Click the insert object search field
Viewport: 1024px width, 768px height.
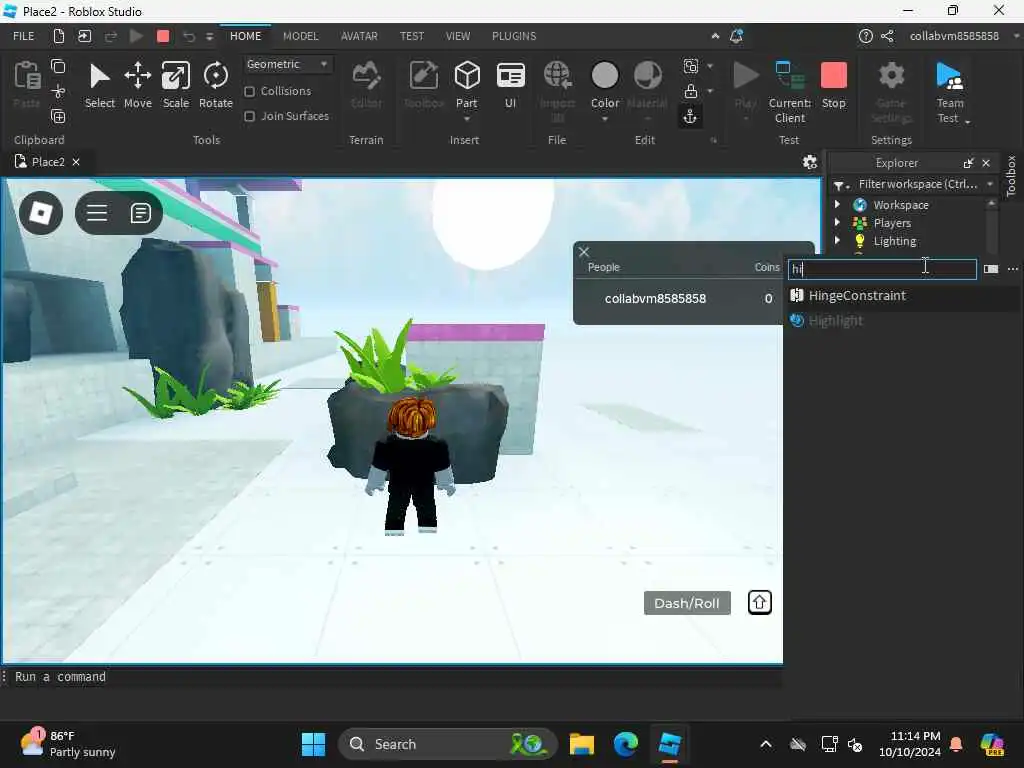click(x=882, y=269)
